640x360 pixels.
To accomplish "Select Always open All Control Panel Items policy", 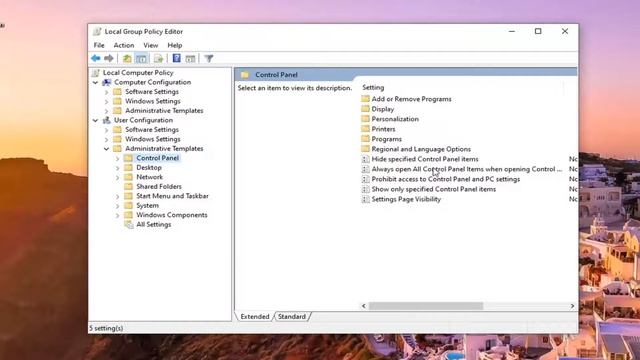I will click(x=467, y=169).
